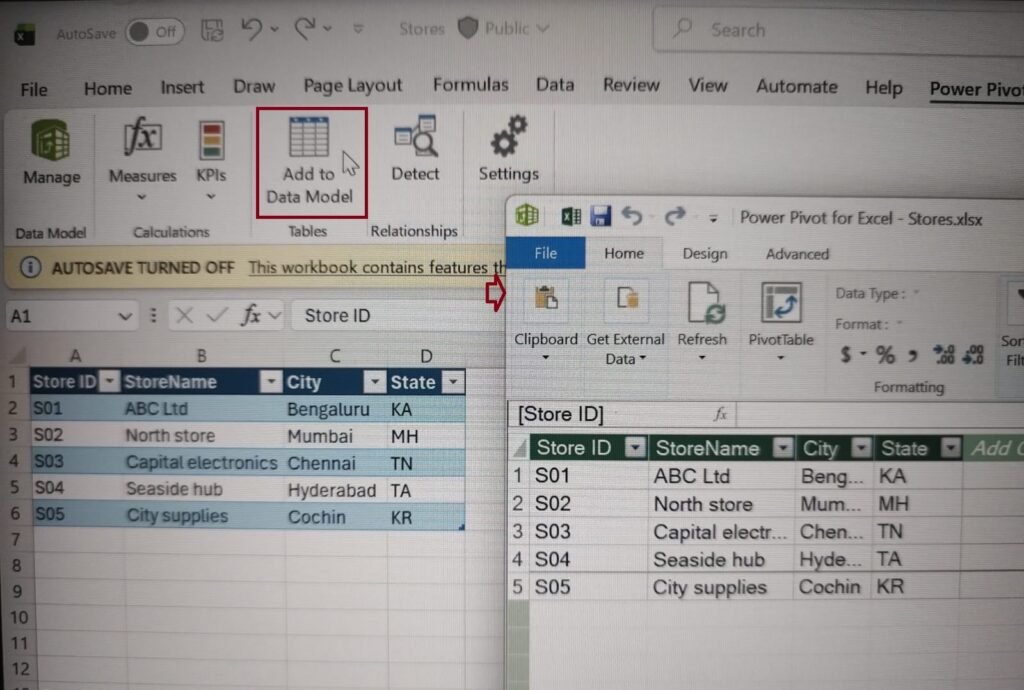Apply percent format in Power Pivot
Image resolution: width=1024 pixels, height=690 pixels.
(x=885, y=355)
